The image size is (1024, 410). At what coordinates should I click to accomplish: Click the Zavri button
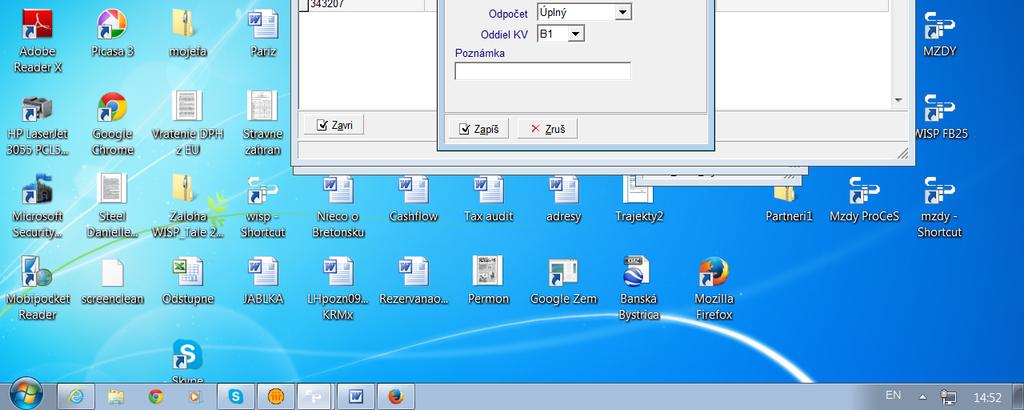click(x=333, y=125)
